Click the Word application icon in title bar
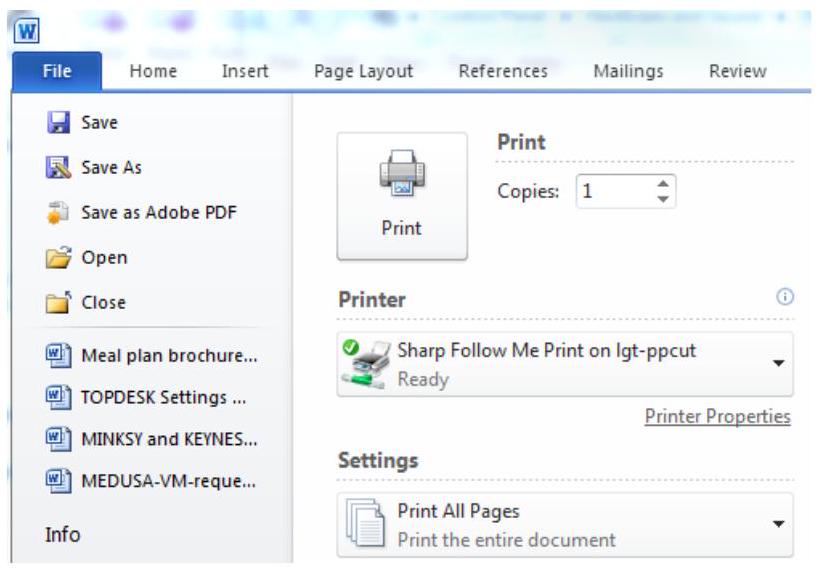821x570 pixels. [x=26, y=29]
